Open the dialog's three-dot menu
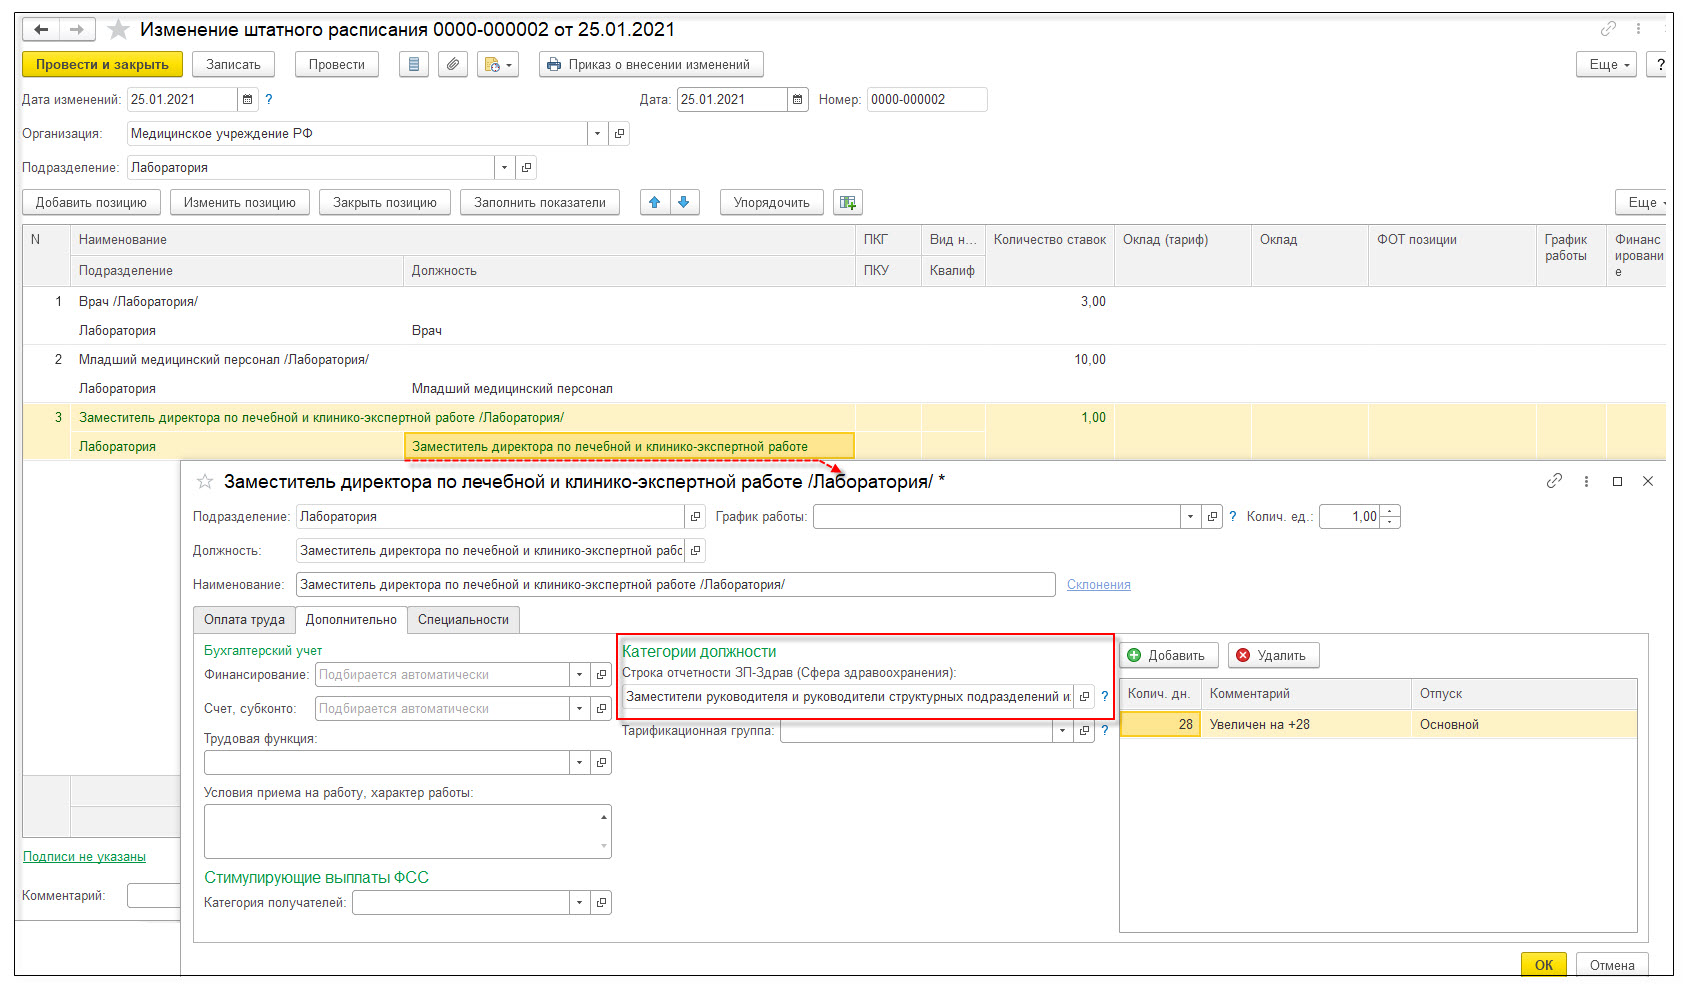 click(1586, 481)
